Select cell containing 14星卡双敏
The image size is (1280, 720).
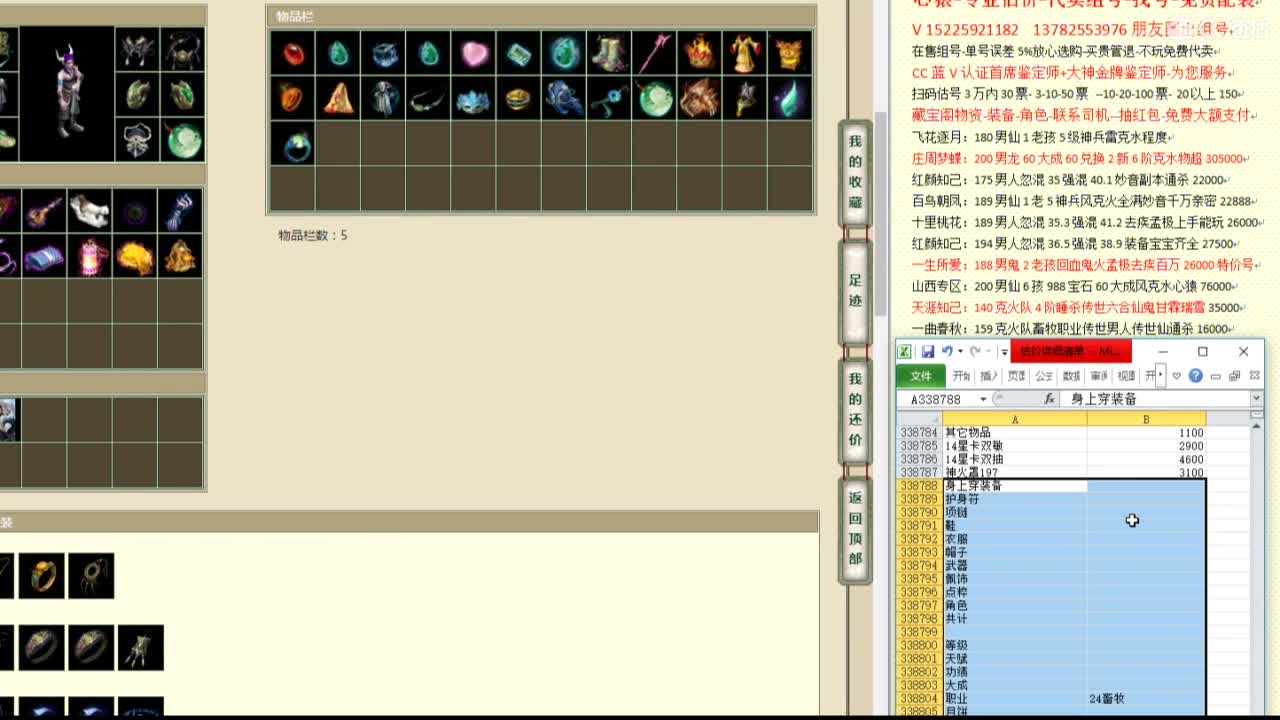click(x=1015, y=446)
